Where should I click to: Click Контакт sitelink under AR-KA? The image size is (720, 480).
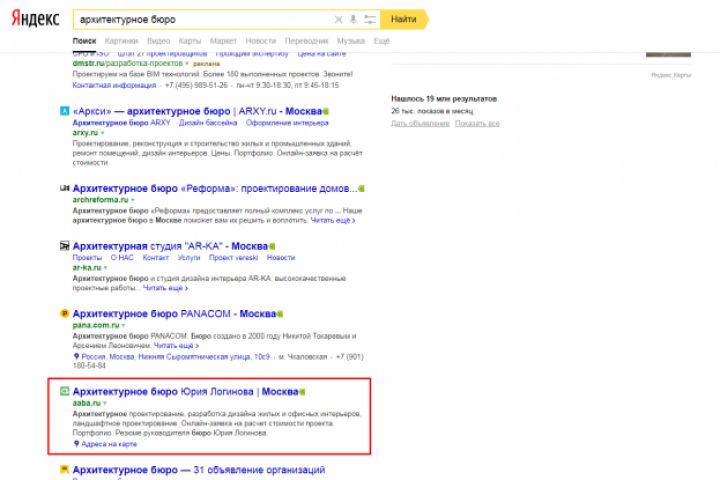tap(156, 258)
